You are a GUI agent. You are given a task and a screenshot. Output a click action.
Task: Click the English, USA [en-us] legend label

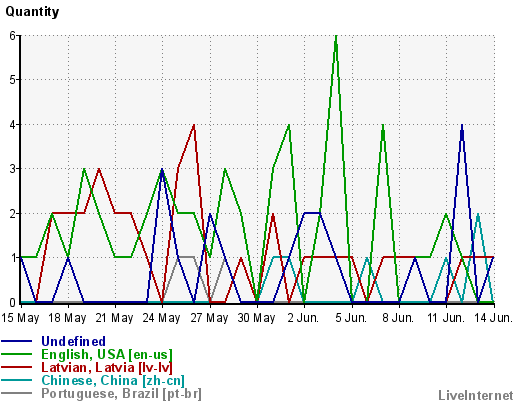point(107,354)
